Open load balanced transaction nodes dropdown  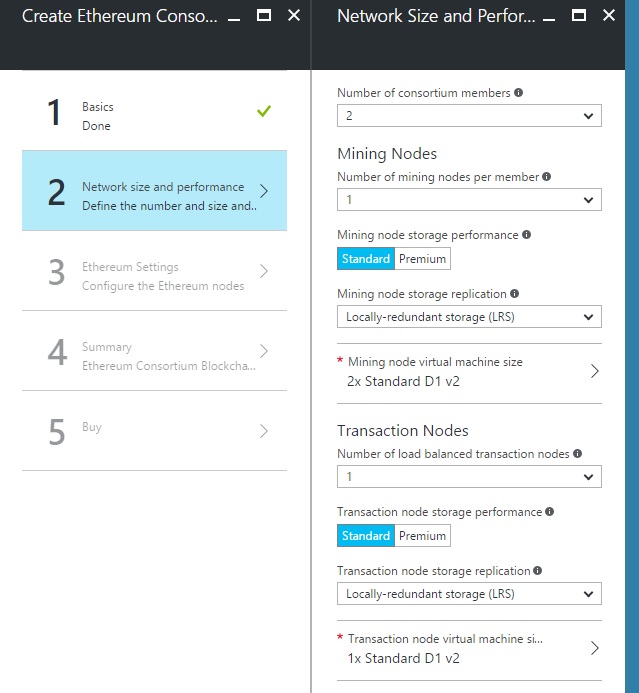pyautogui.click(x=469, y=476)
